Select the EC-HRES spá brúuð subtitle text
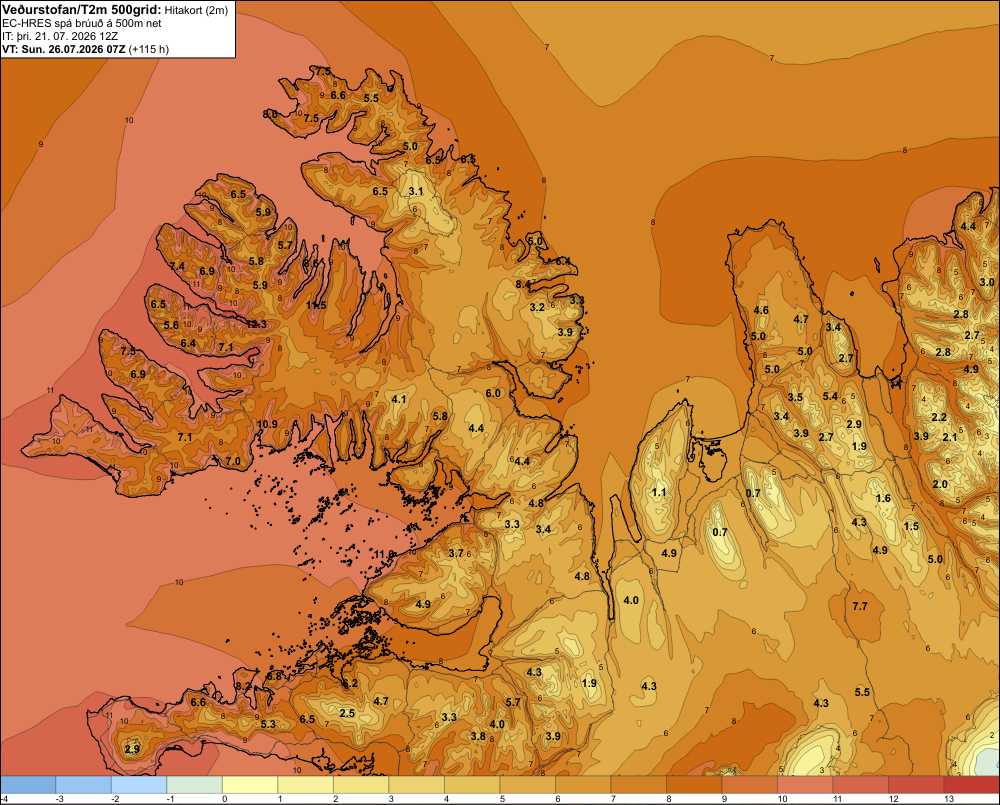This screenshot has height=805, width=1000. point(82,24)
